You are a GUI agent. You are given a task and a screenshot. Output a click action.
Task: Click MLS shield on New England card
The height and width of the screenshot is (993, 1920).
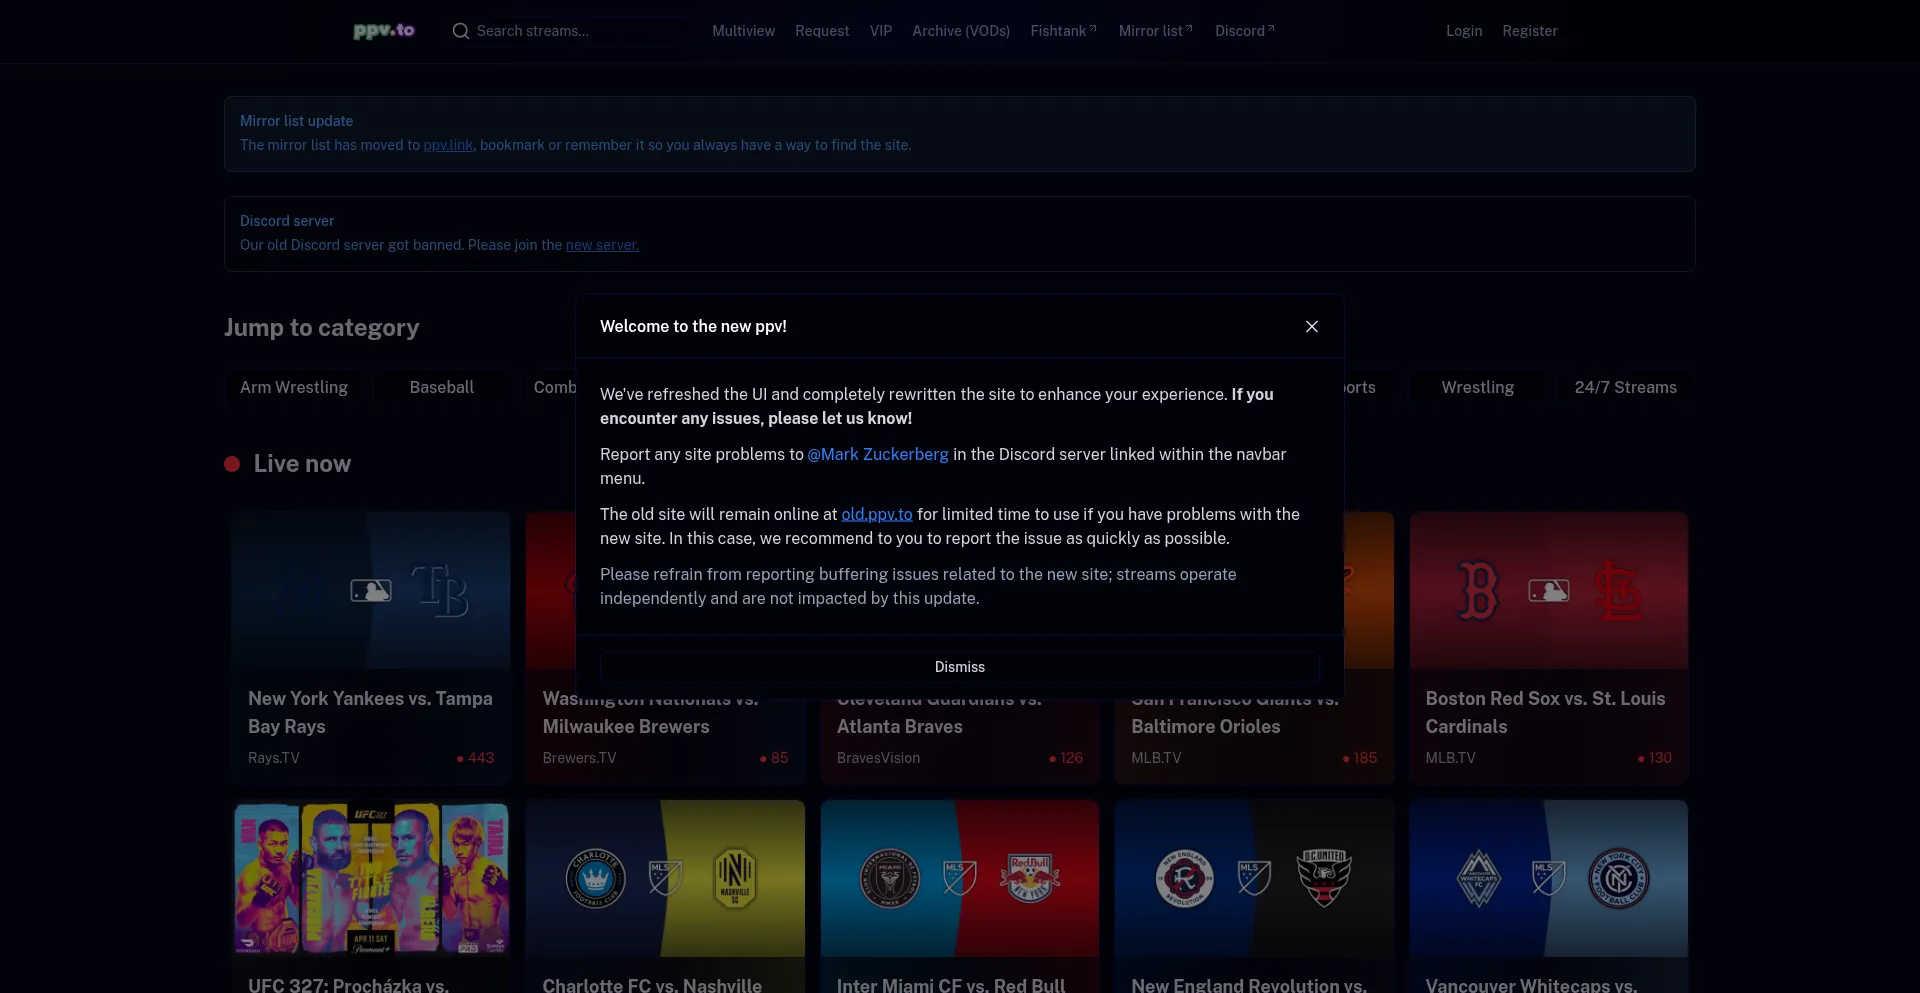(x=1254, y=878)
